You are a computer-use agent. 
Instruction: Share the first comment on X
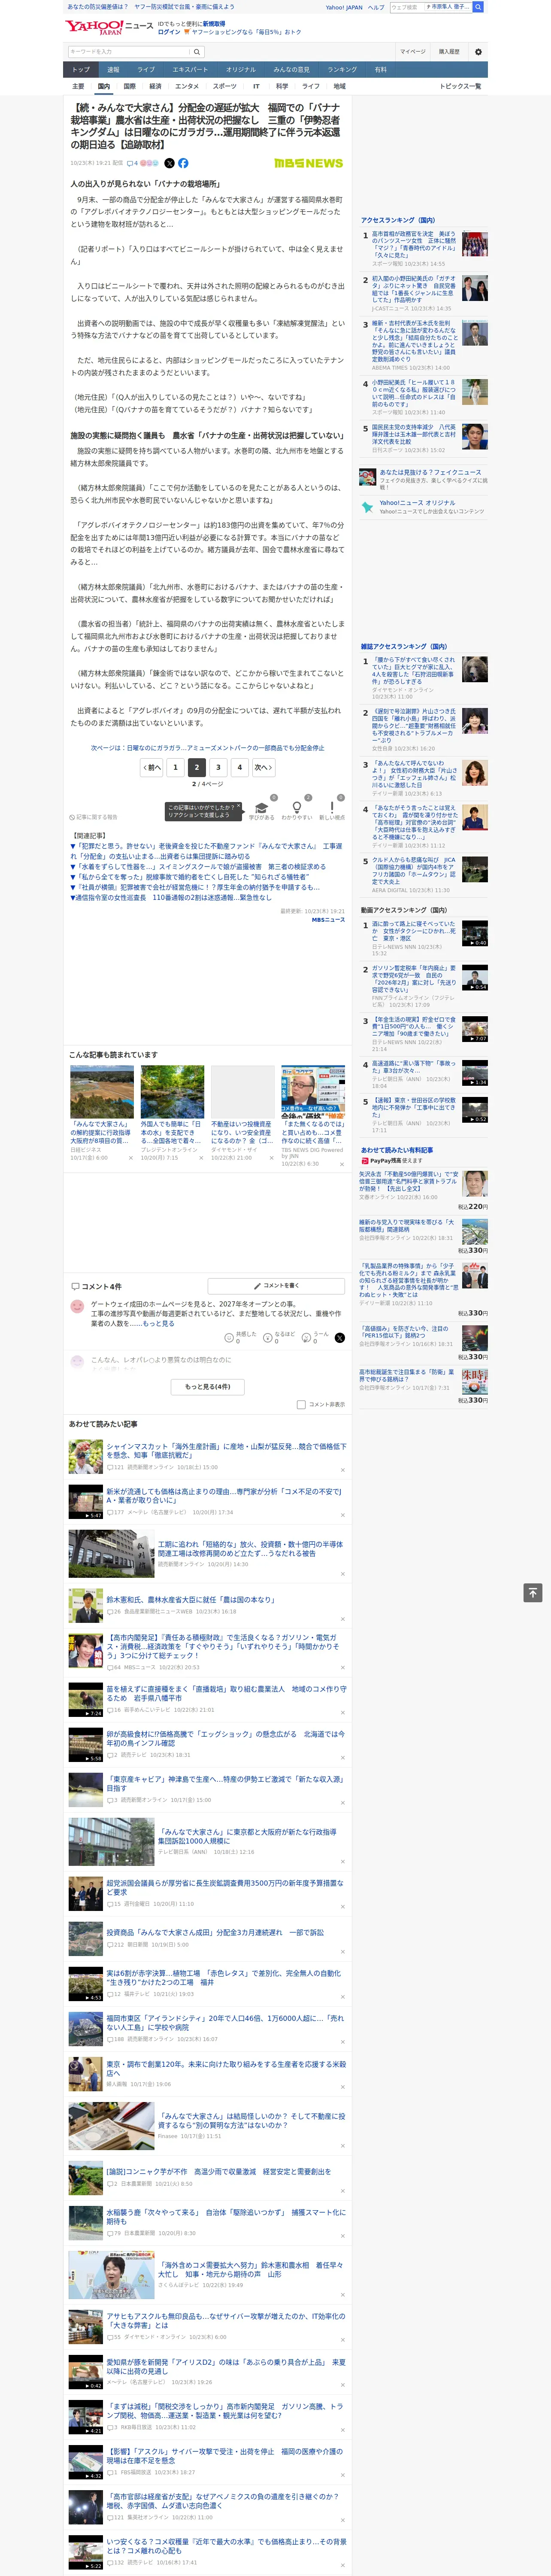point(339,1337)
